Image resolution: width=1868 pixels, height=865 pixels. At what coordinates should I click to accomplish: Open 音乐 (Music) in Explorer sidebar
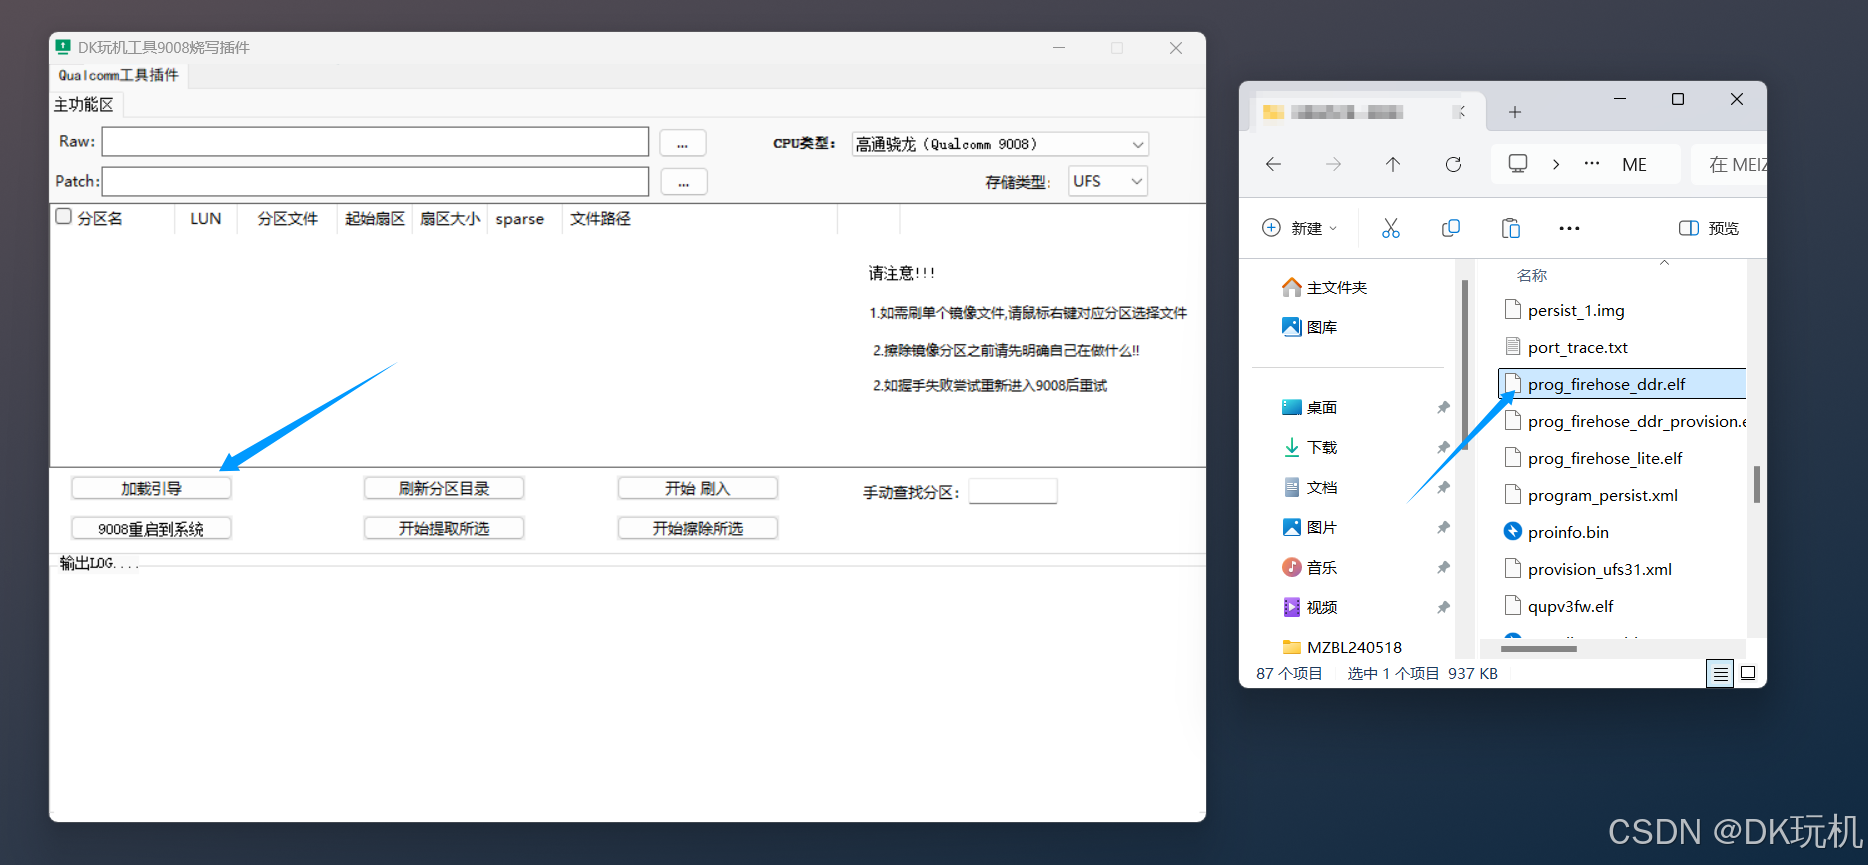[1310, 567]
